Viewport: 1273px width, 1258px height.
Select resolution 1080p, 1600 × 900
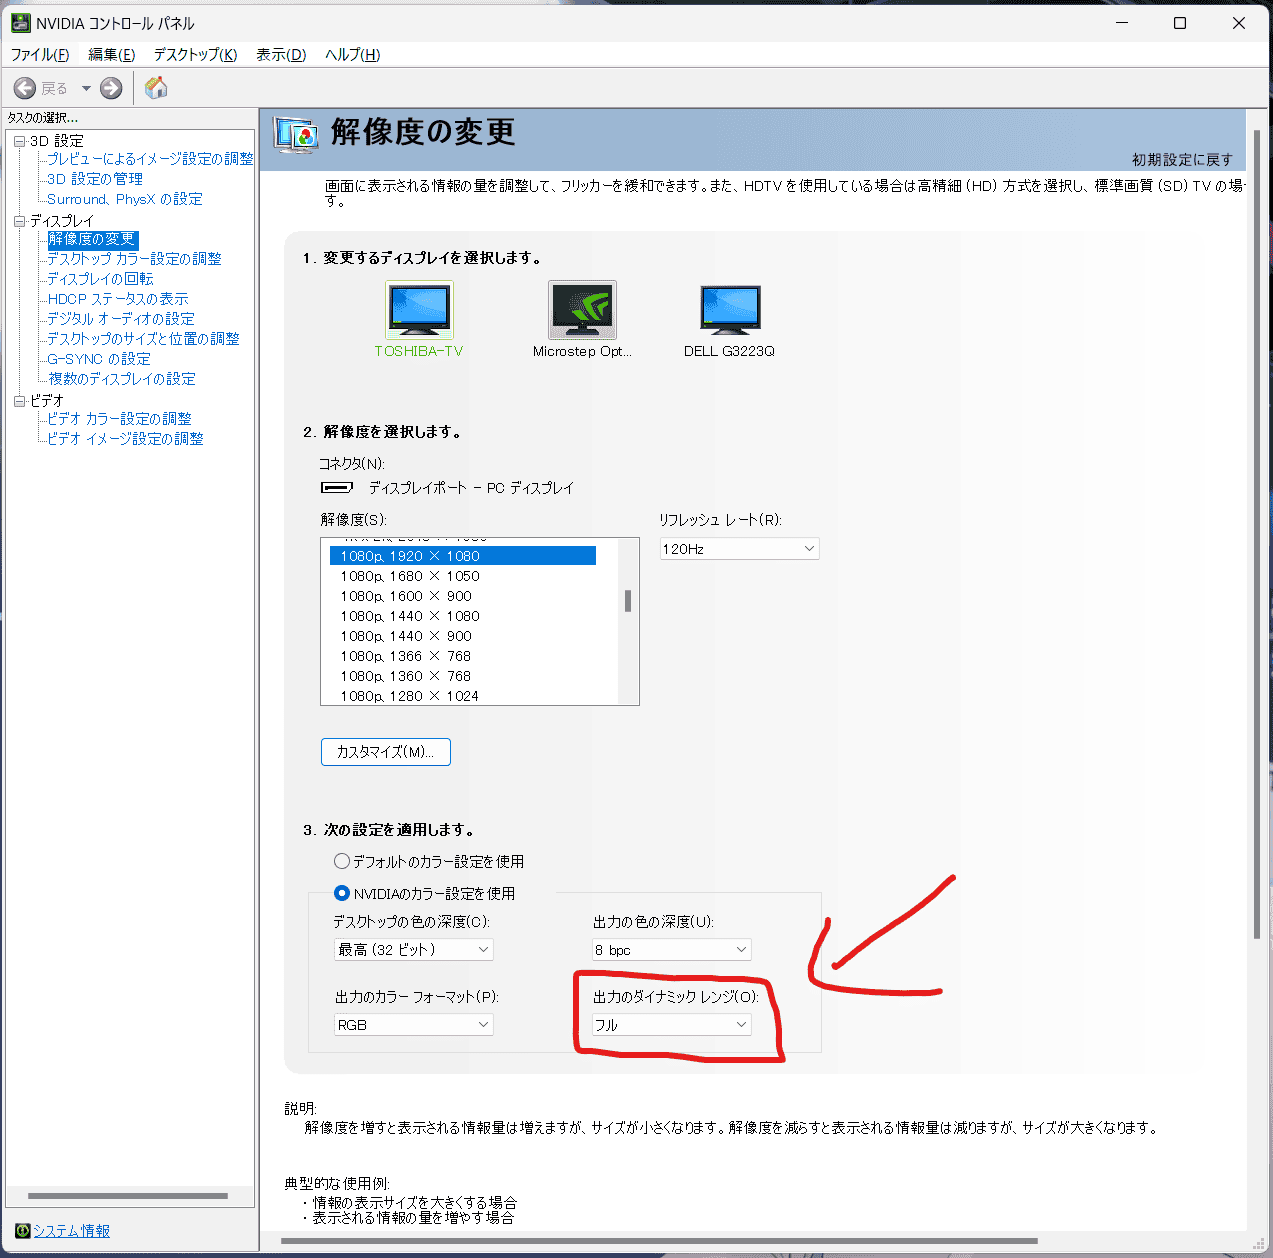coord(463,596)
